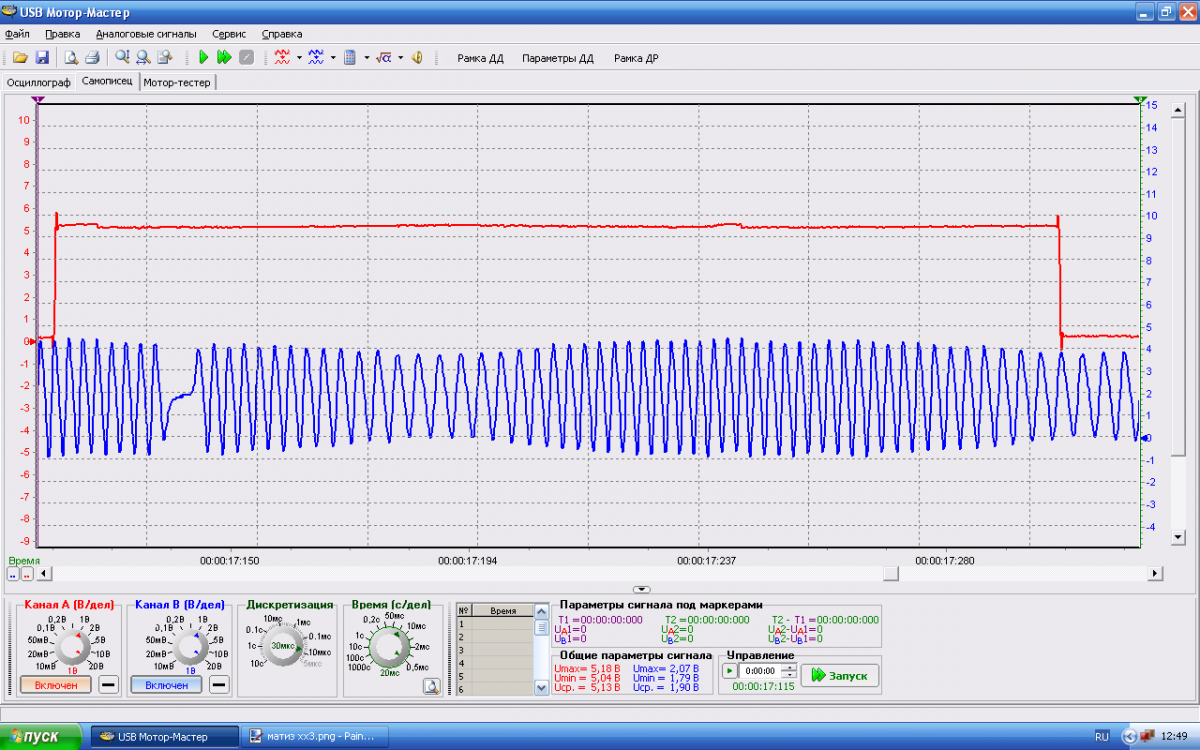The height and width of the screenshot is (750, 1200).
Task: Click the blue waveform channel icon
Action: 316,58
